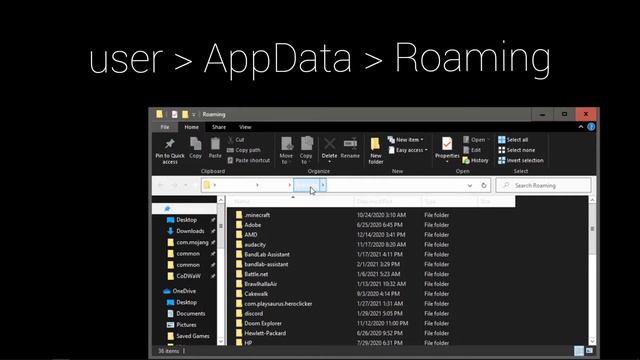Open the dropdown arrow under Delete
The image size is (640, 360).
pos(329,162)
